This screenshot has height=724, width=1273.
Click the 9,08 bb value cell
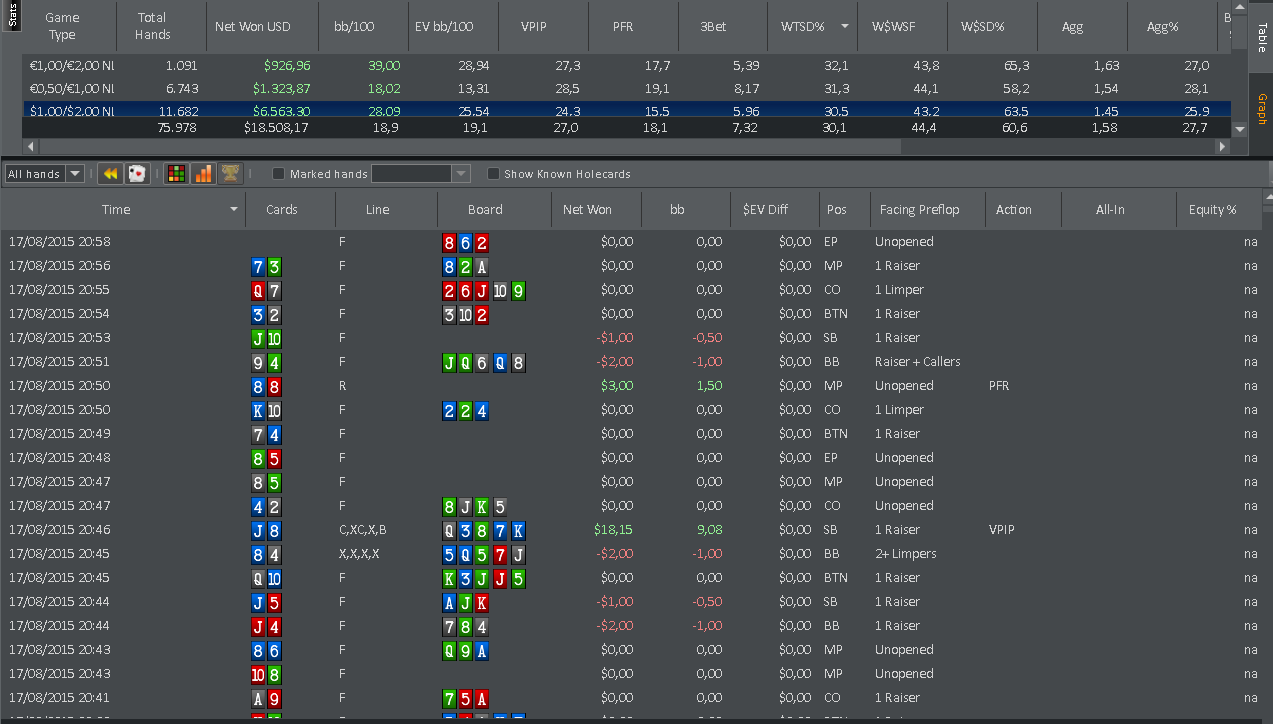pos(708,530)
